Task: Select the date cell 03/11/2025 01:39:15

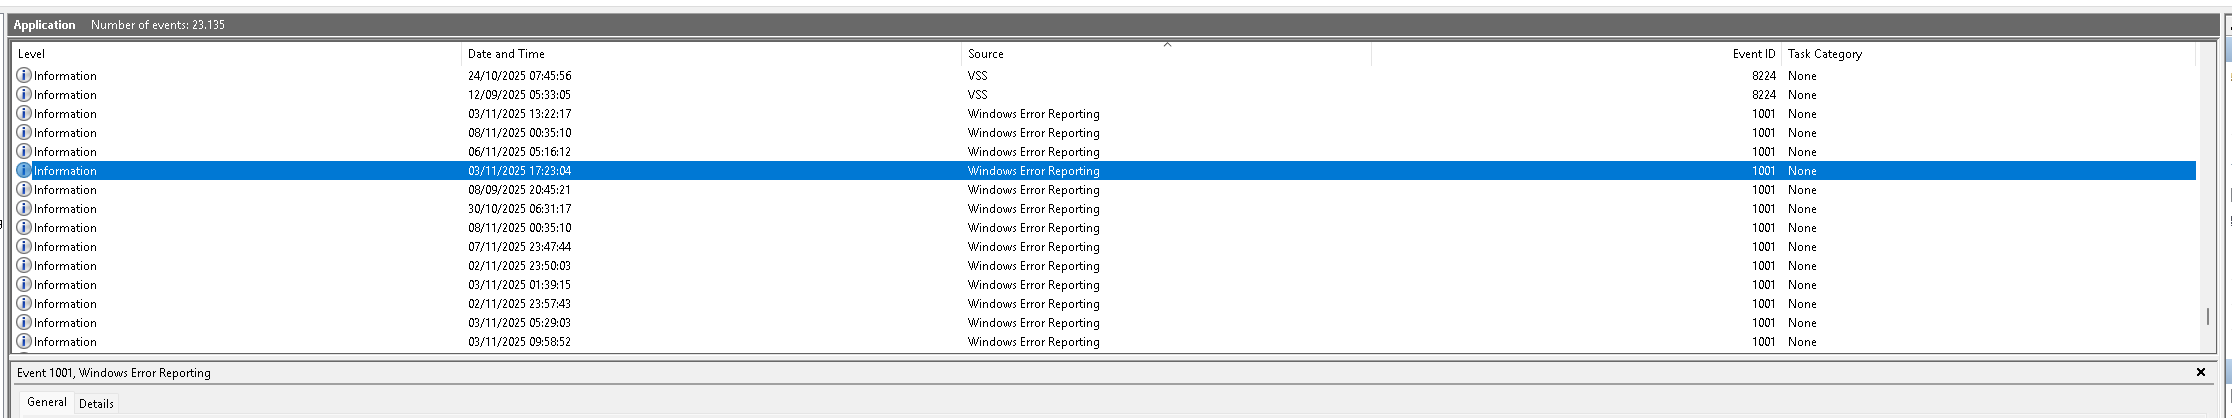Action: 519,285
